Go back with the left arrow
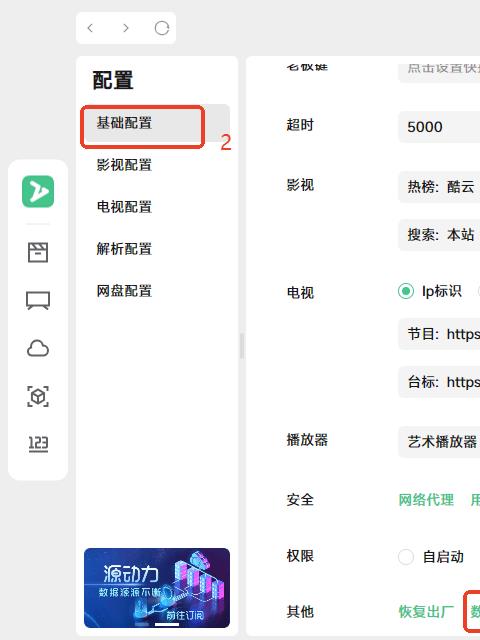Screen dimensions: 480x640 point(90,28)
